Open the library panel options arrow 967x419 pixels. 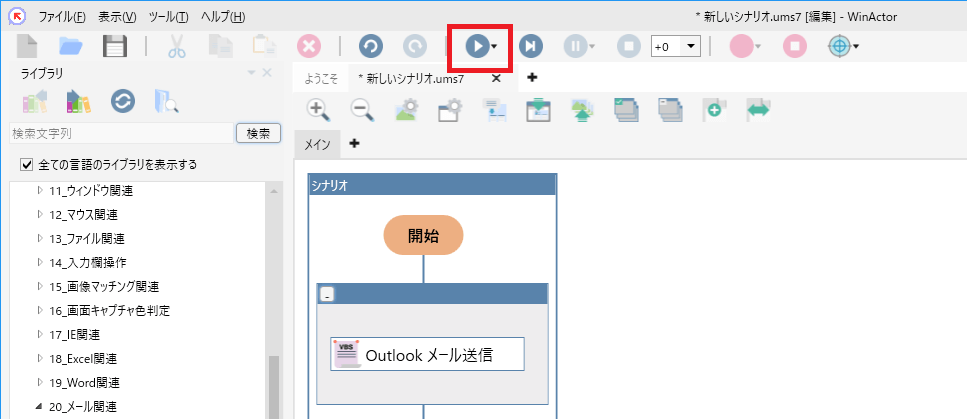pyautogui.click(x=252, y=73)
